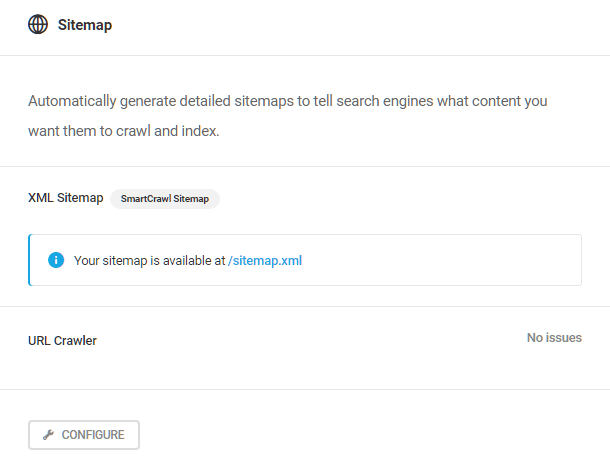The height and width of the screenshot is (475, 610).
Task: Click the XML Sitemap label
Action: pyautogui.click(x=66, y=198)
